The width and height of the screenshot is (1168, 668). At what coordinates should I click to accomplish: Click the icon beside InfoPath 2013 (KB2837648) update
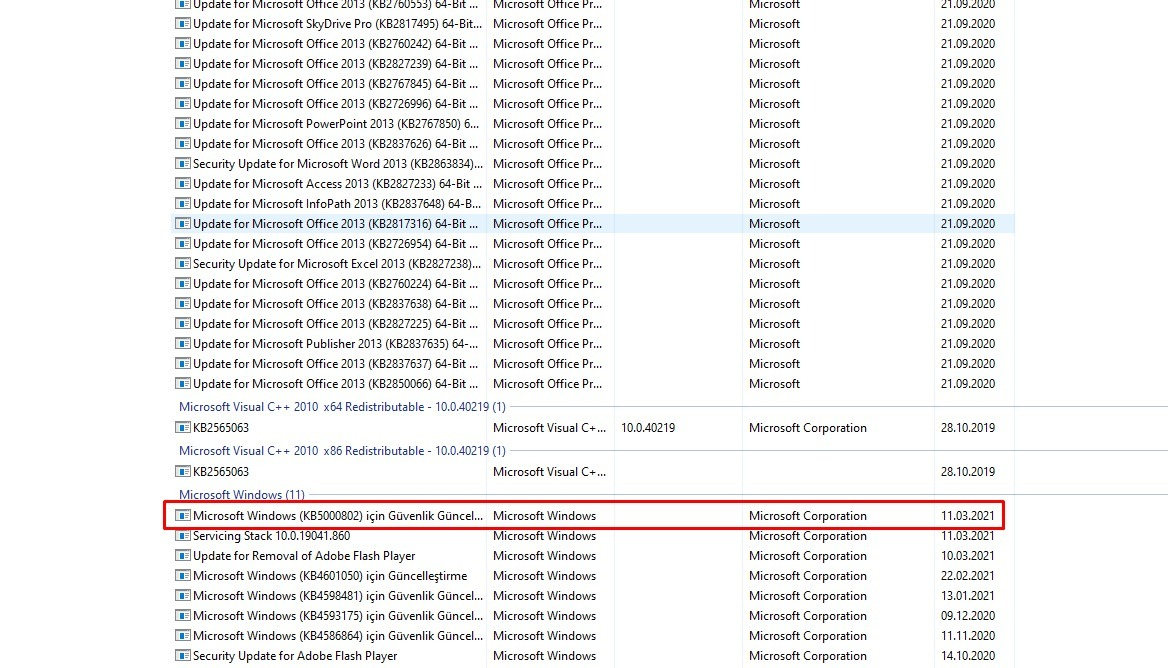(x=182, y=203)
